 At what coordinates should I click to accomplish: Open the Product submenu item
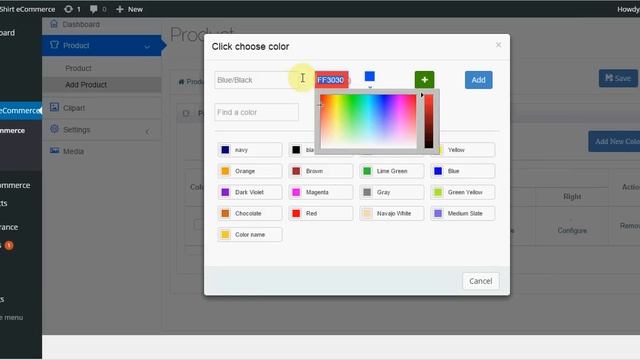coord(78,68)
